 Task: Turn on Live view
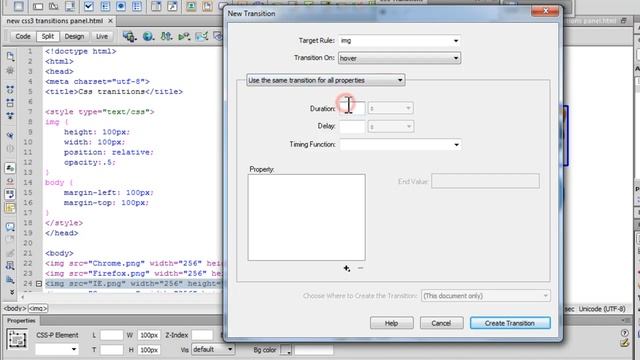(x=102, y=36)
